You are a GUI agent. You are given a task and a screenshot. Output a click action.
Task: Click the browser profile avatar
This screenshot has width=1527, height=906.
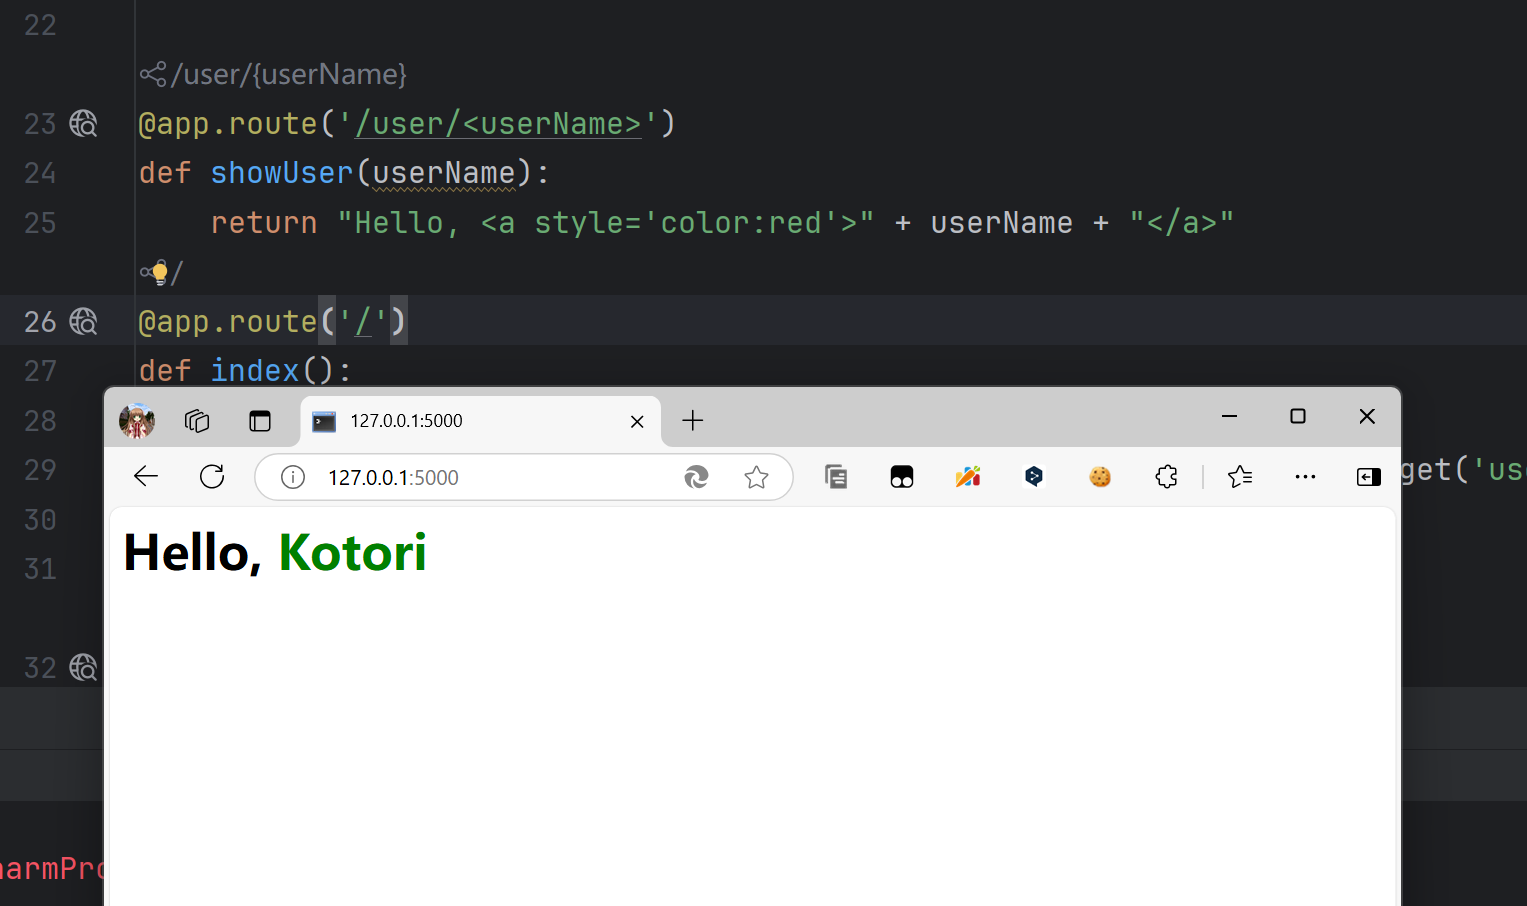(x=137, y=421)
